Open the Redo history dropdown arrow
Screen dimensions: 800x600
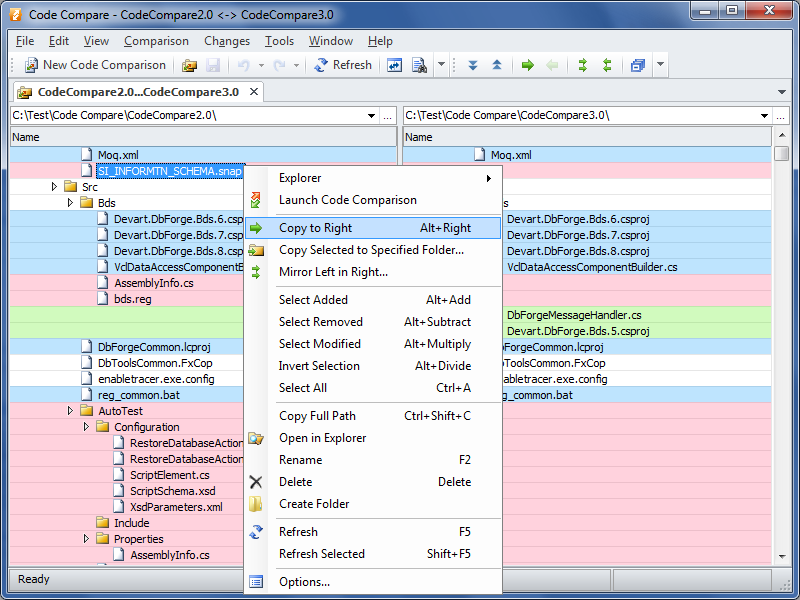point(296,65)
